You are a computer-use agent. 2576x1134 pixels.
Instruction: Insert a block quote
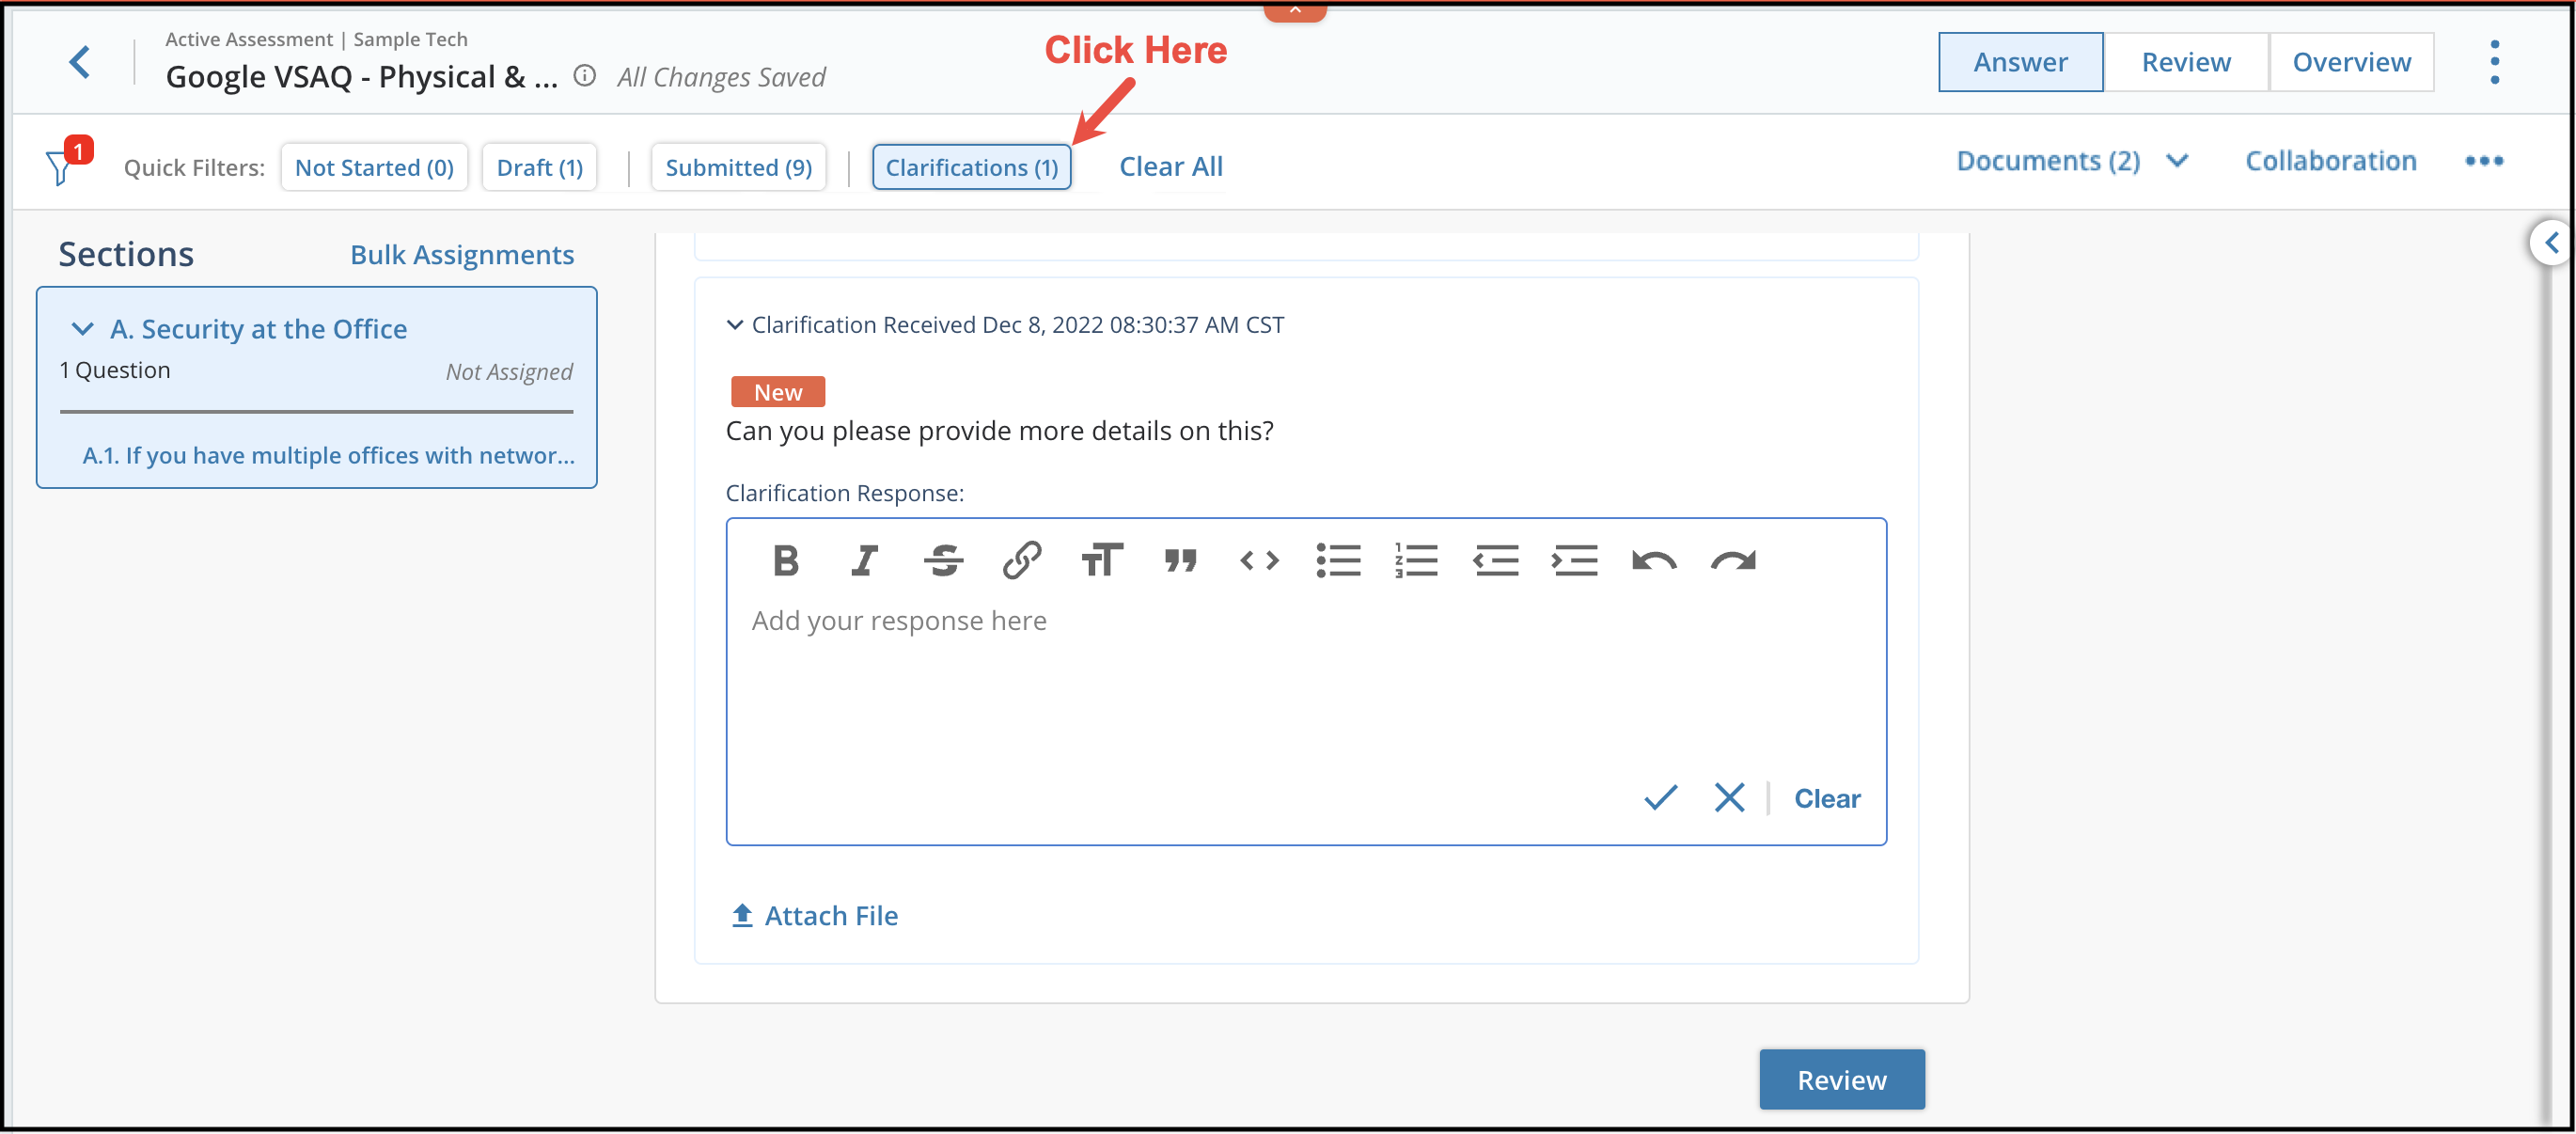(1180, 561)
